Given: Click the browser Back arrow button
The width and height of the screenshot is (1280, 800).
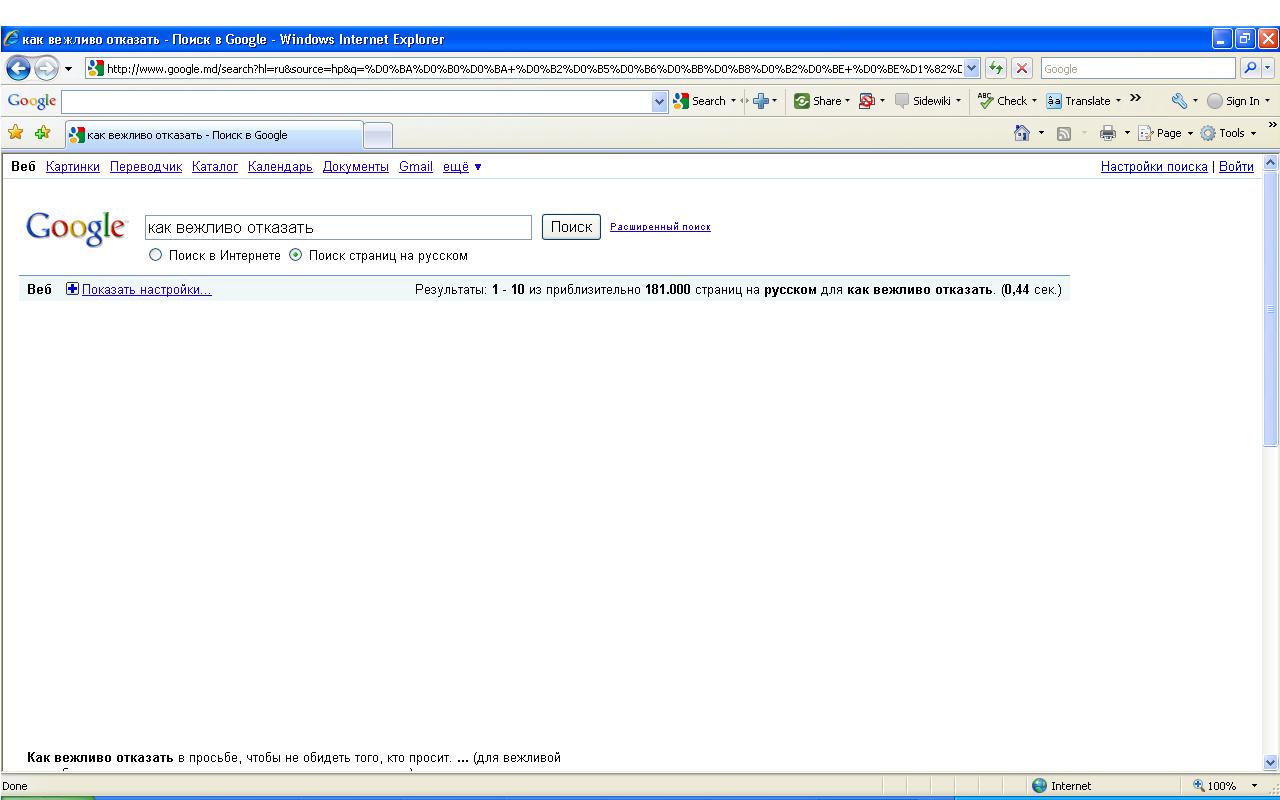Looking at the screenshot, I should pyautogui.click(x=18, y=68).
